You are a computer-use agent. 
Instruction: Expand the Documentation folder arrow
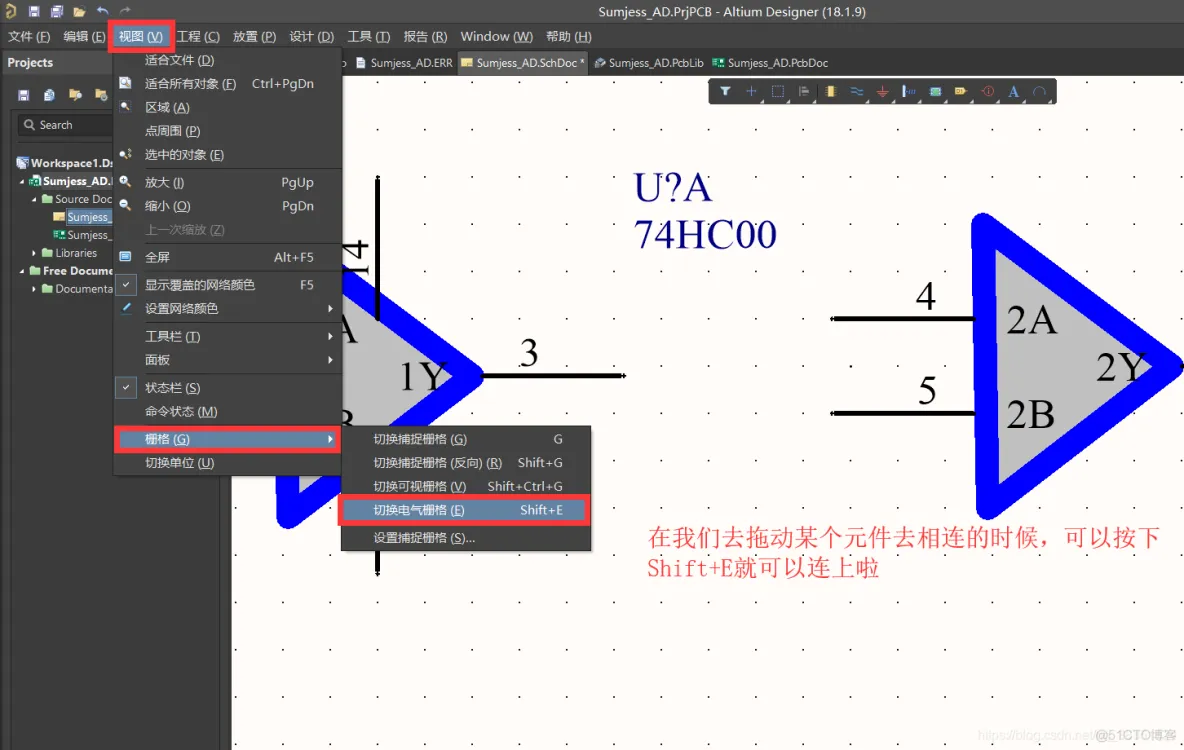[34, 289]
